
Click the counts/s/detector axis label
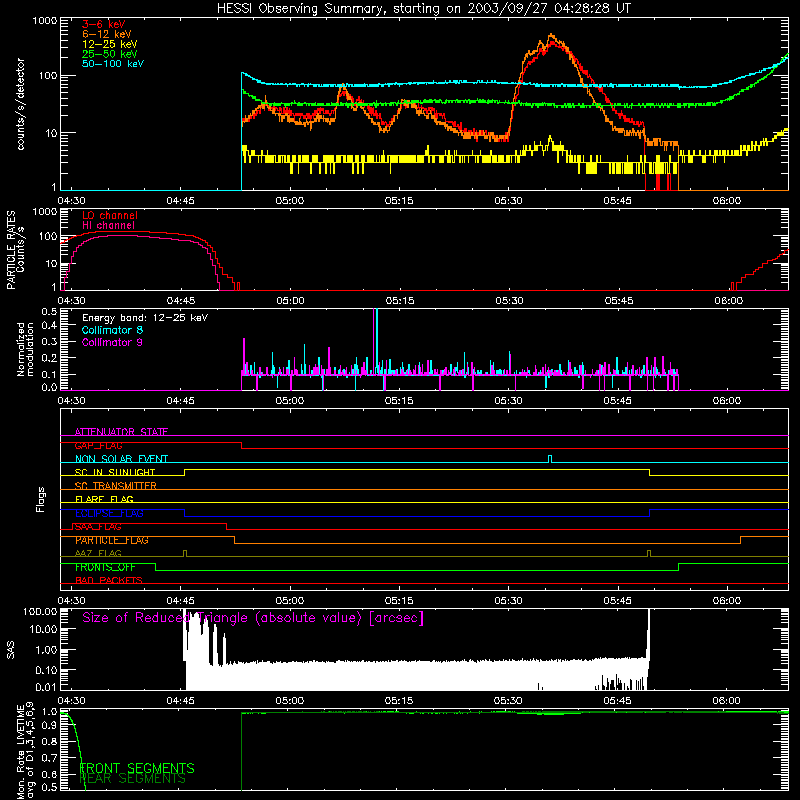tap(21, 104)
